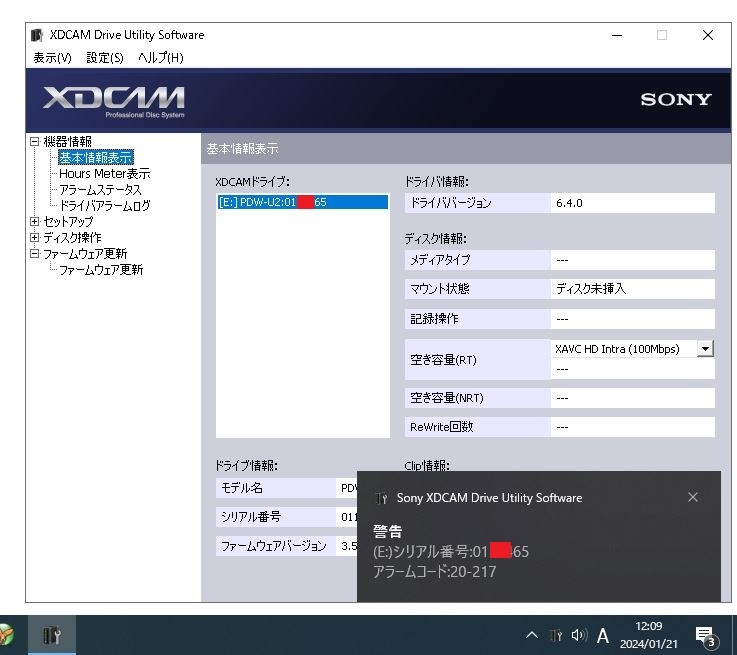Open the action center notifications icon

click(706, 637)
